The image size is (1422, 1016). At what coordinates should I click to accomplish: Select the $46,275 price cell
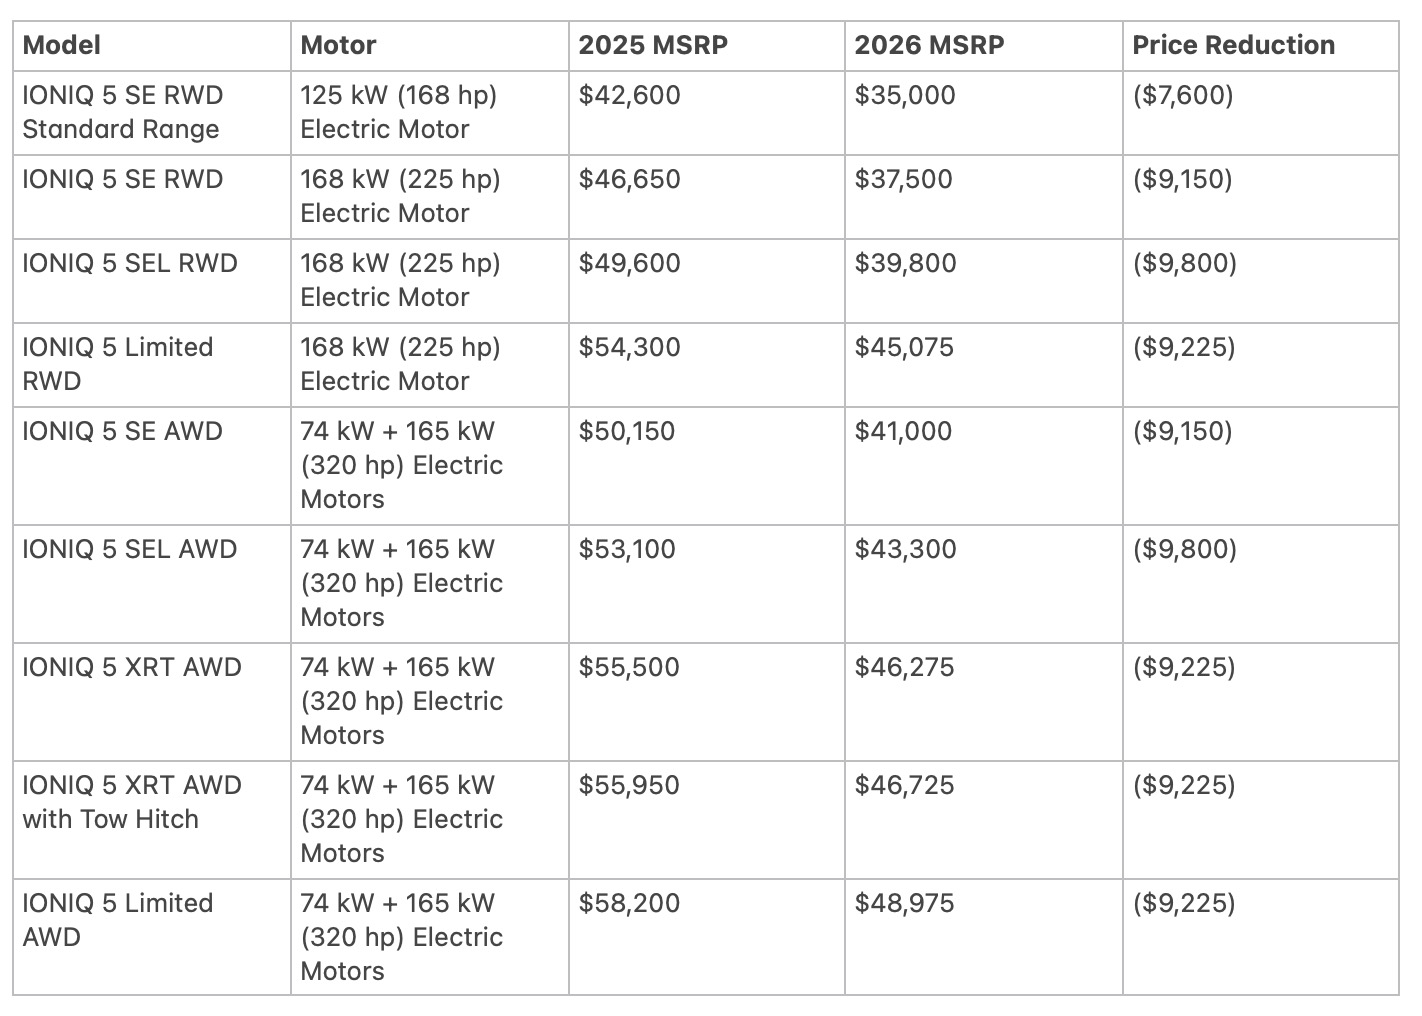pyautogui.click(x=904, y=668)
